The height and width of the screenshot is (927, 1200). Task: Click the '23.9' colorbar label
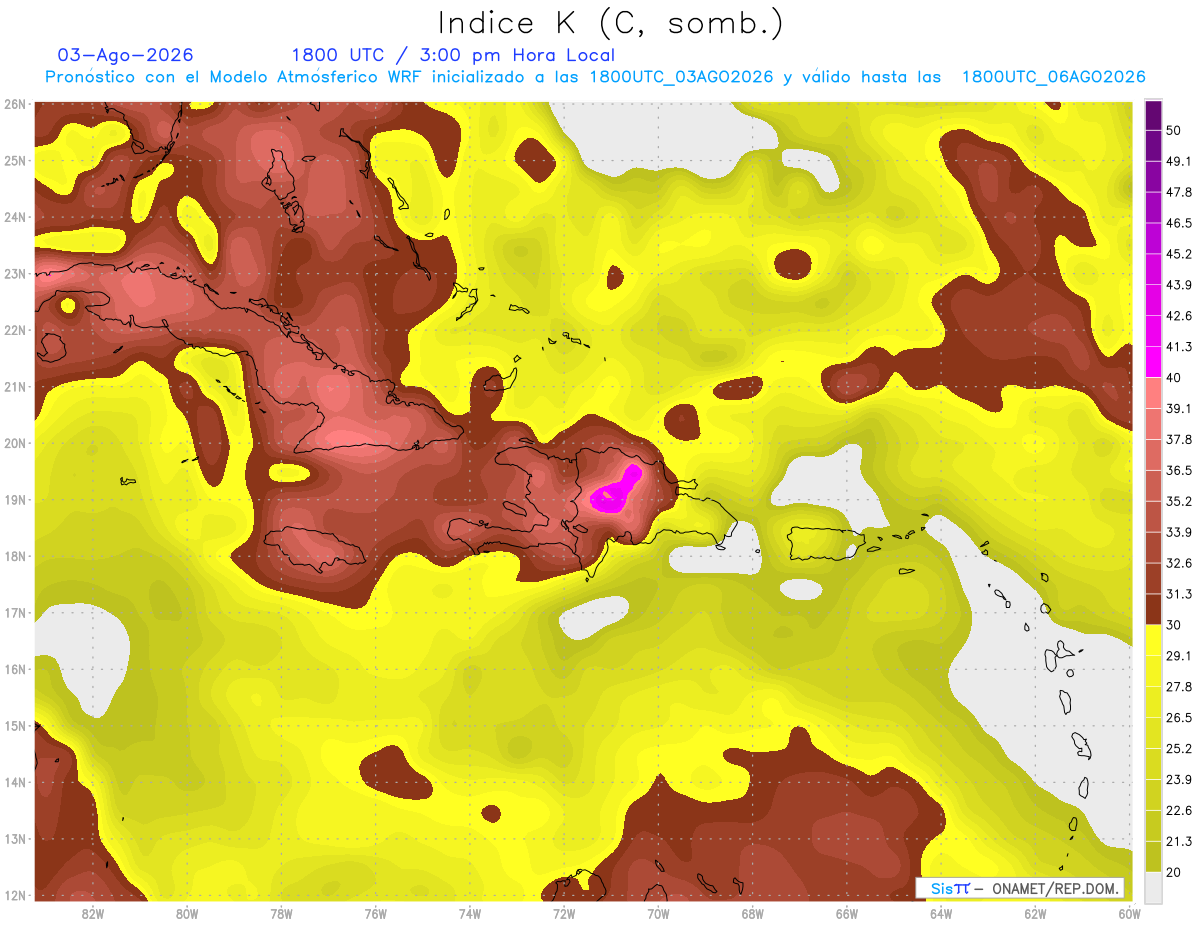tap(1179, 779)
